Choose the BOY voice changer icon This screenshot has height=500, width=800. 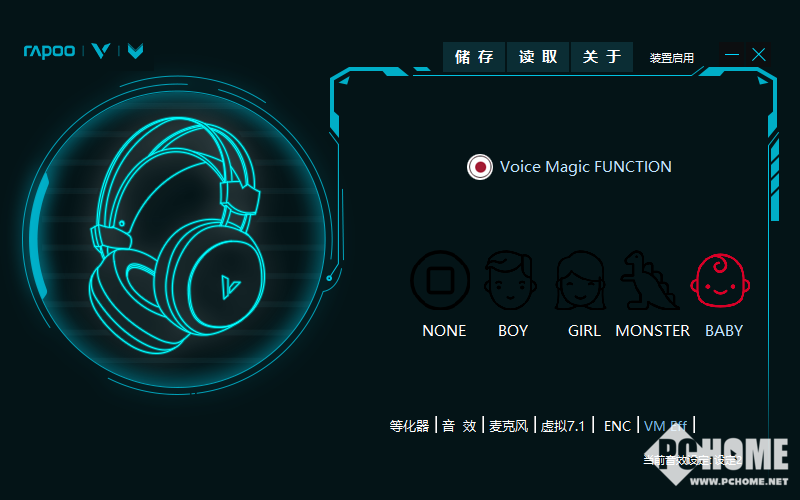tap(511, 280)
